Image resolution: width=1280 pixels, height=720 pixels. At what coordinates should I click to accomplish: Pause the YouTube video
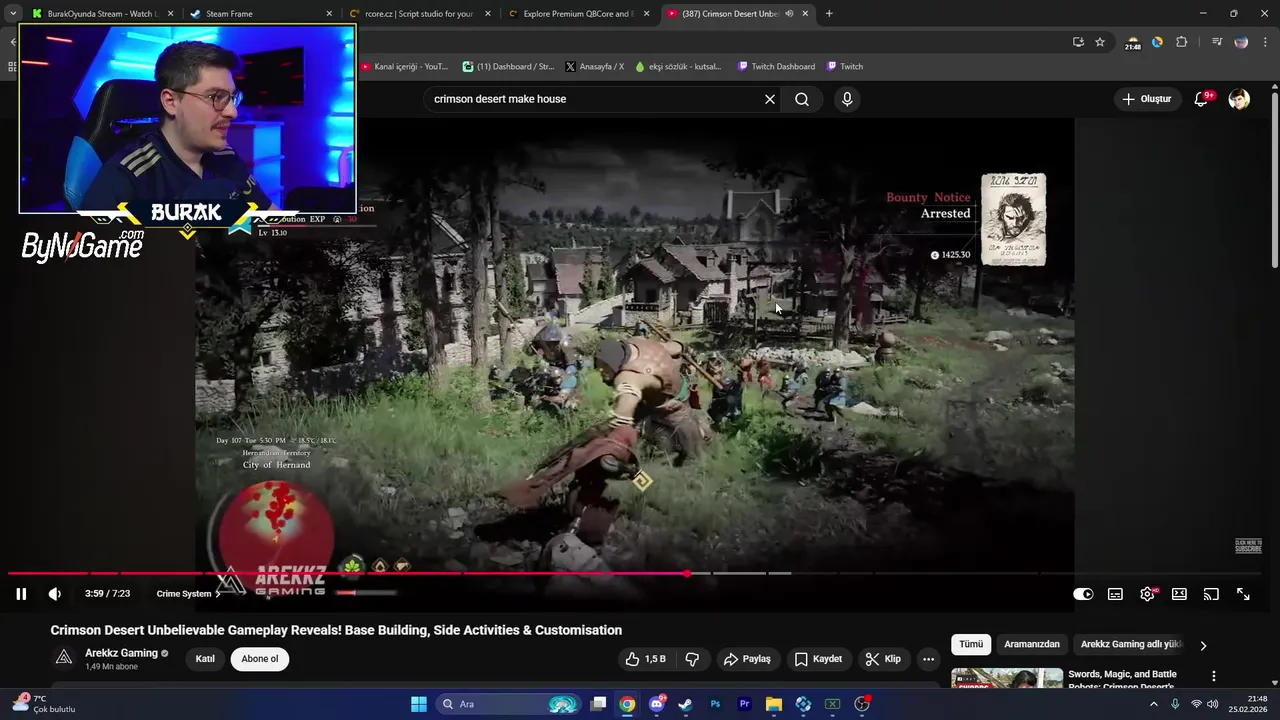coord(21,594)
